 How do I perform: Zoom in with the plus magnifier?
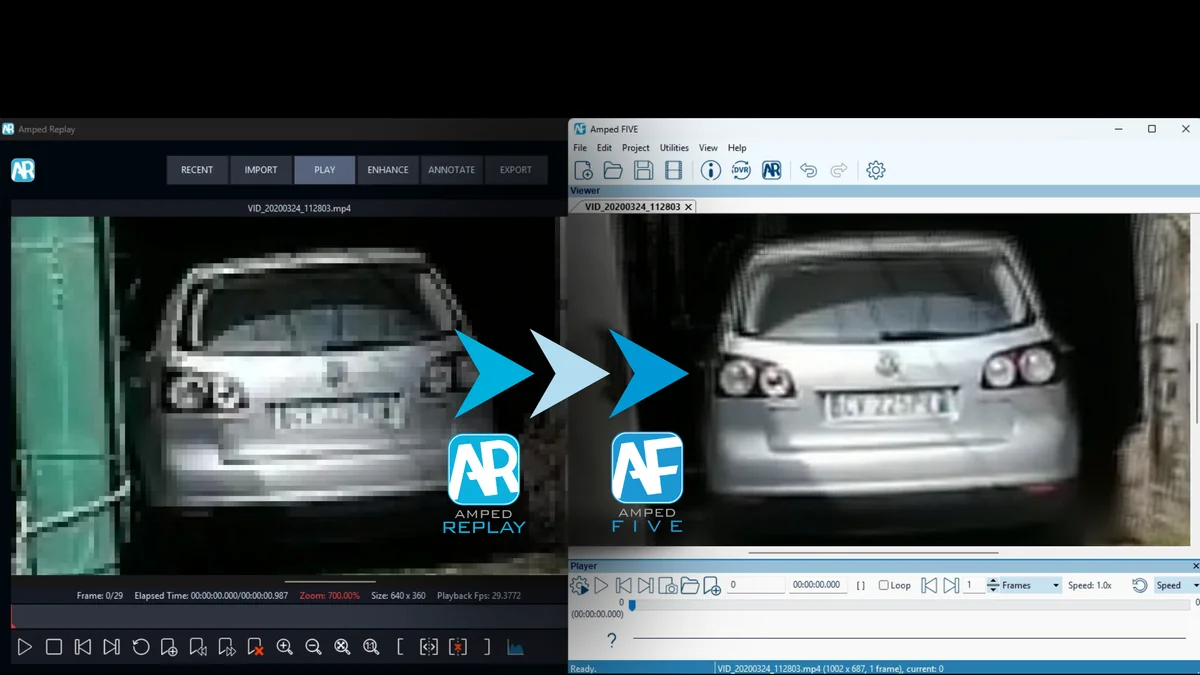point(285,648)
